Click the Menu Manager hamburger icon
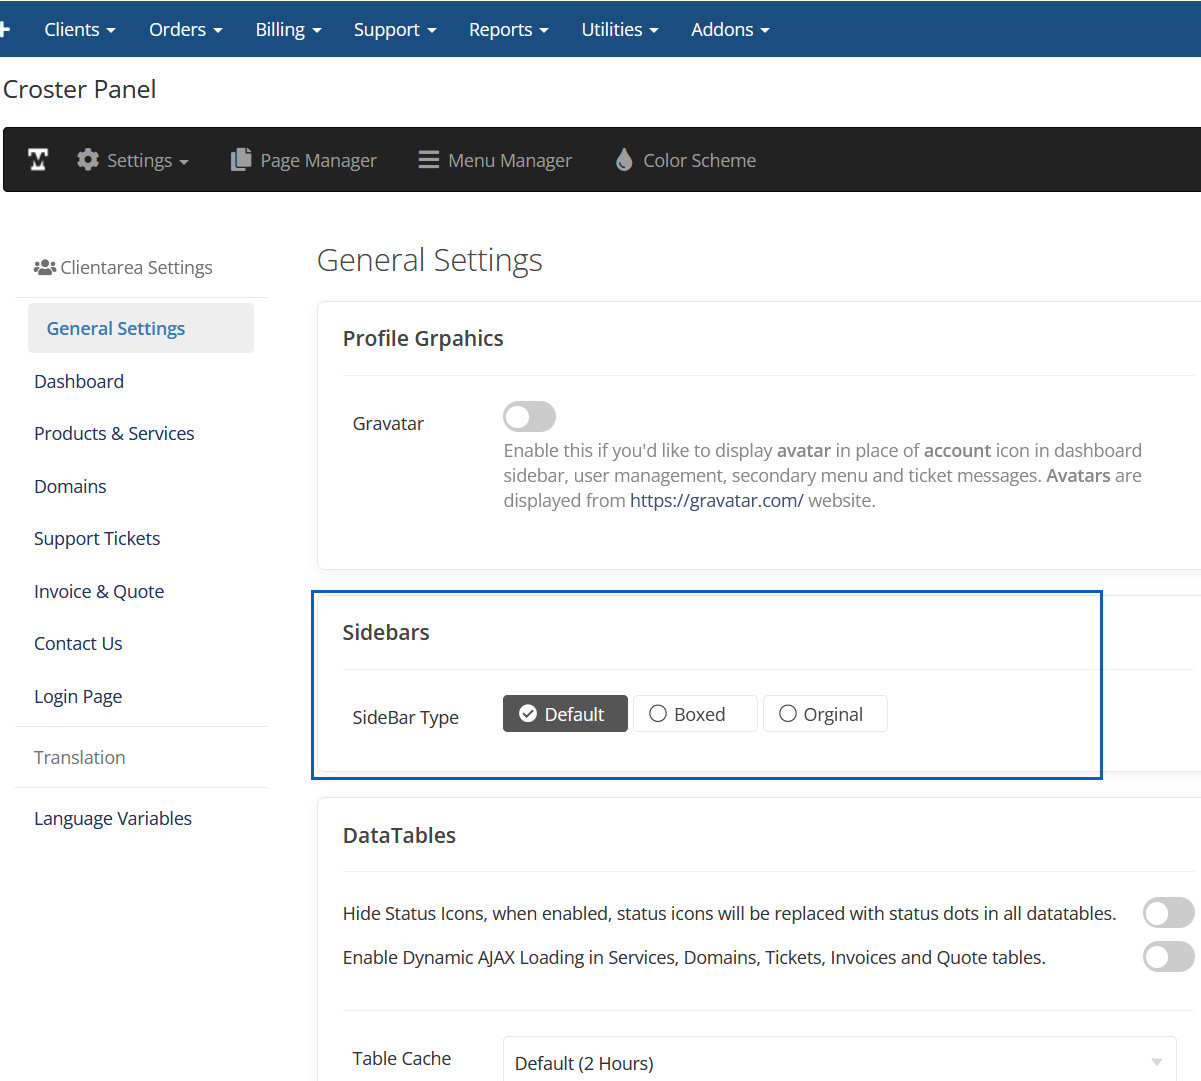The height and width of the screenshot is (1081, 1201). tap(429, 160)
